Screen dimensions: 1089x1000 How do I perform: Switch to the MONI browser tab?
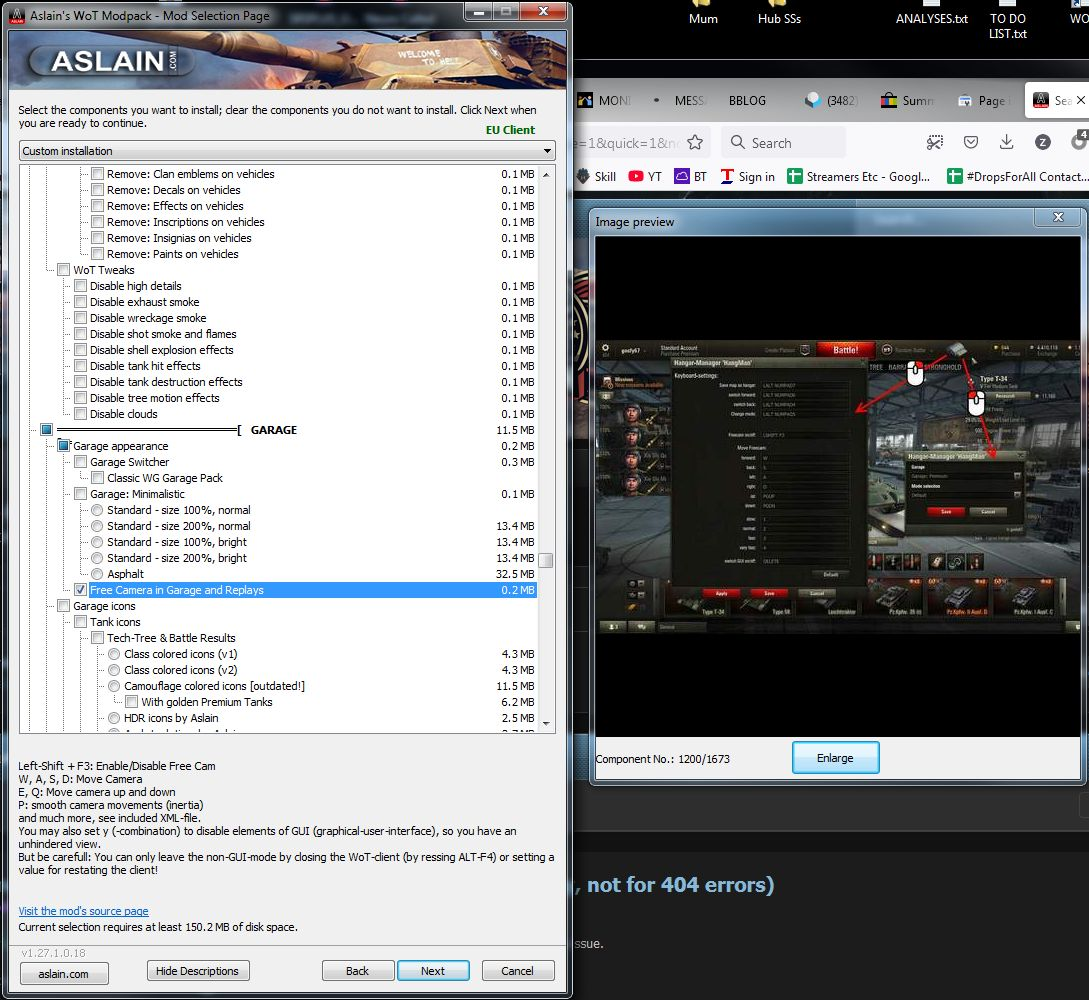[604, 100]
